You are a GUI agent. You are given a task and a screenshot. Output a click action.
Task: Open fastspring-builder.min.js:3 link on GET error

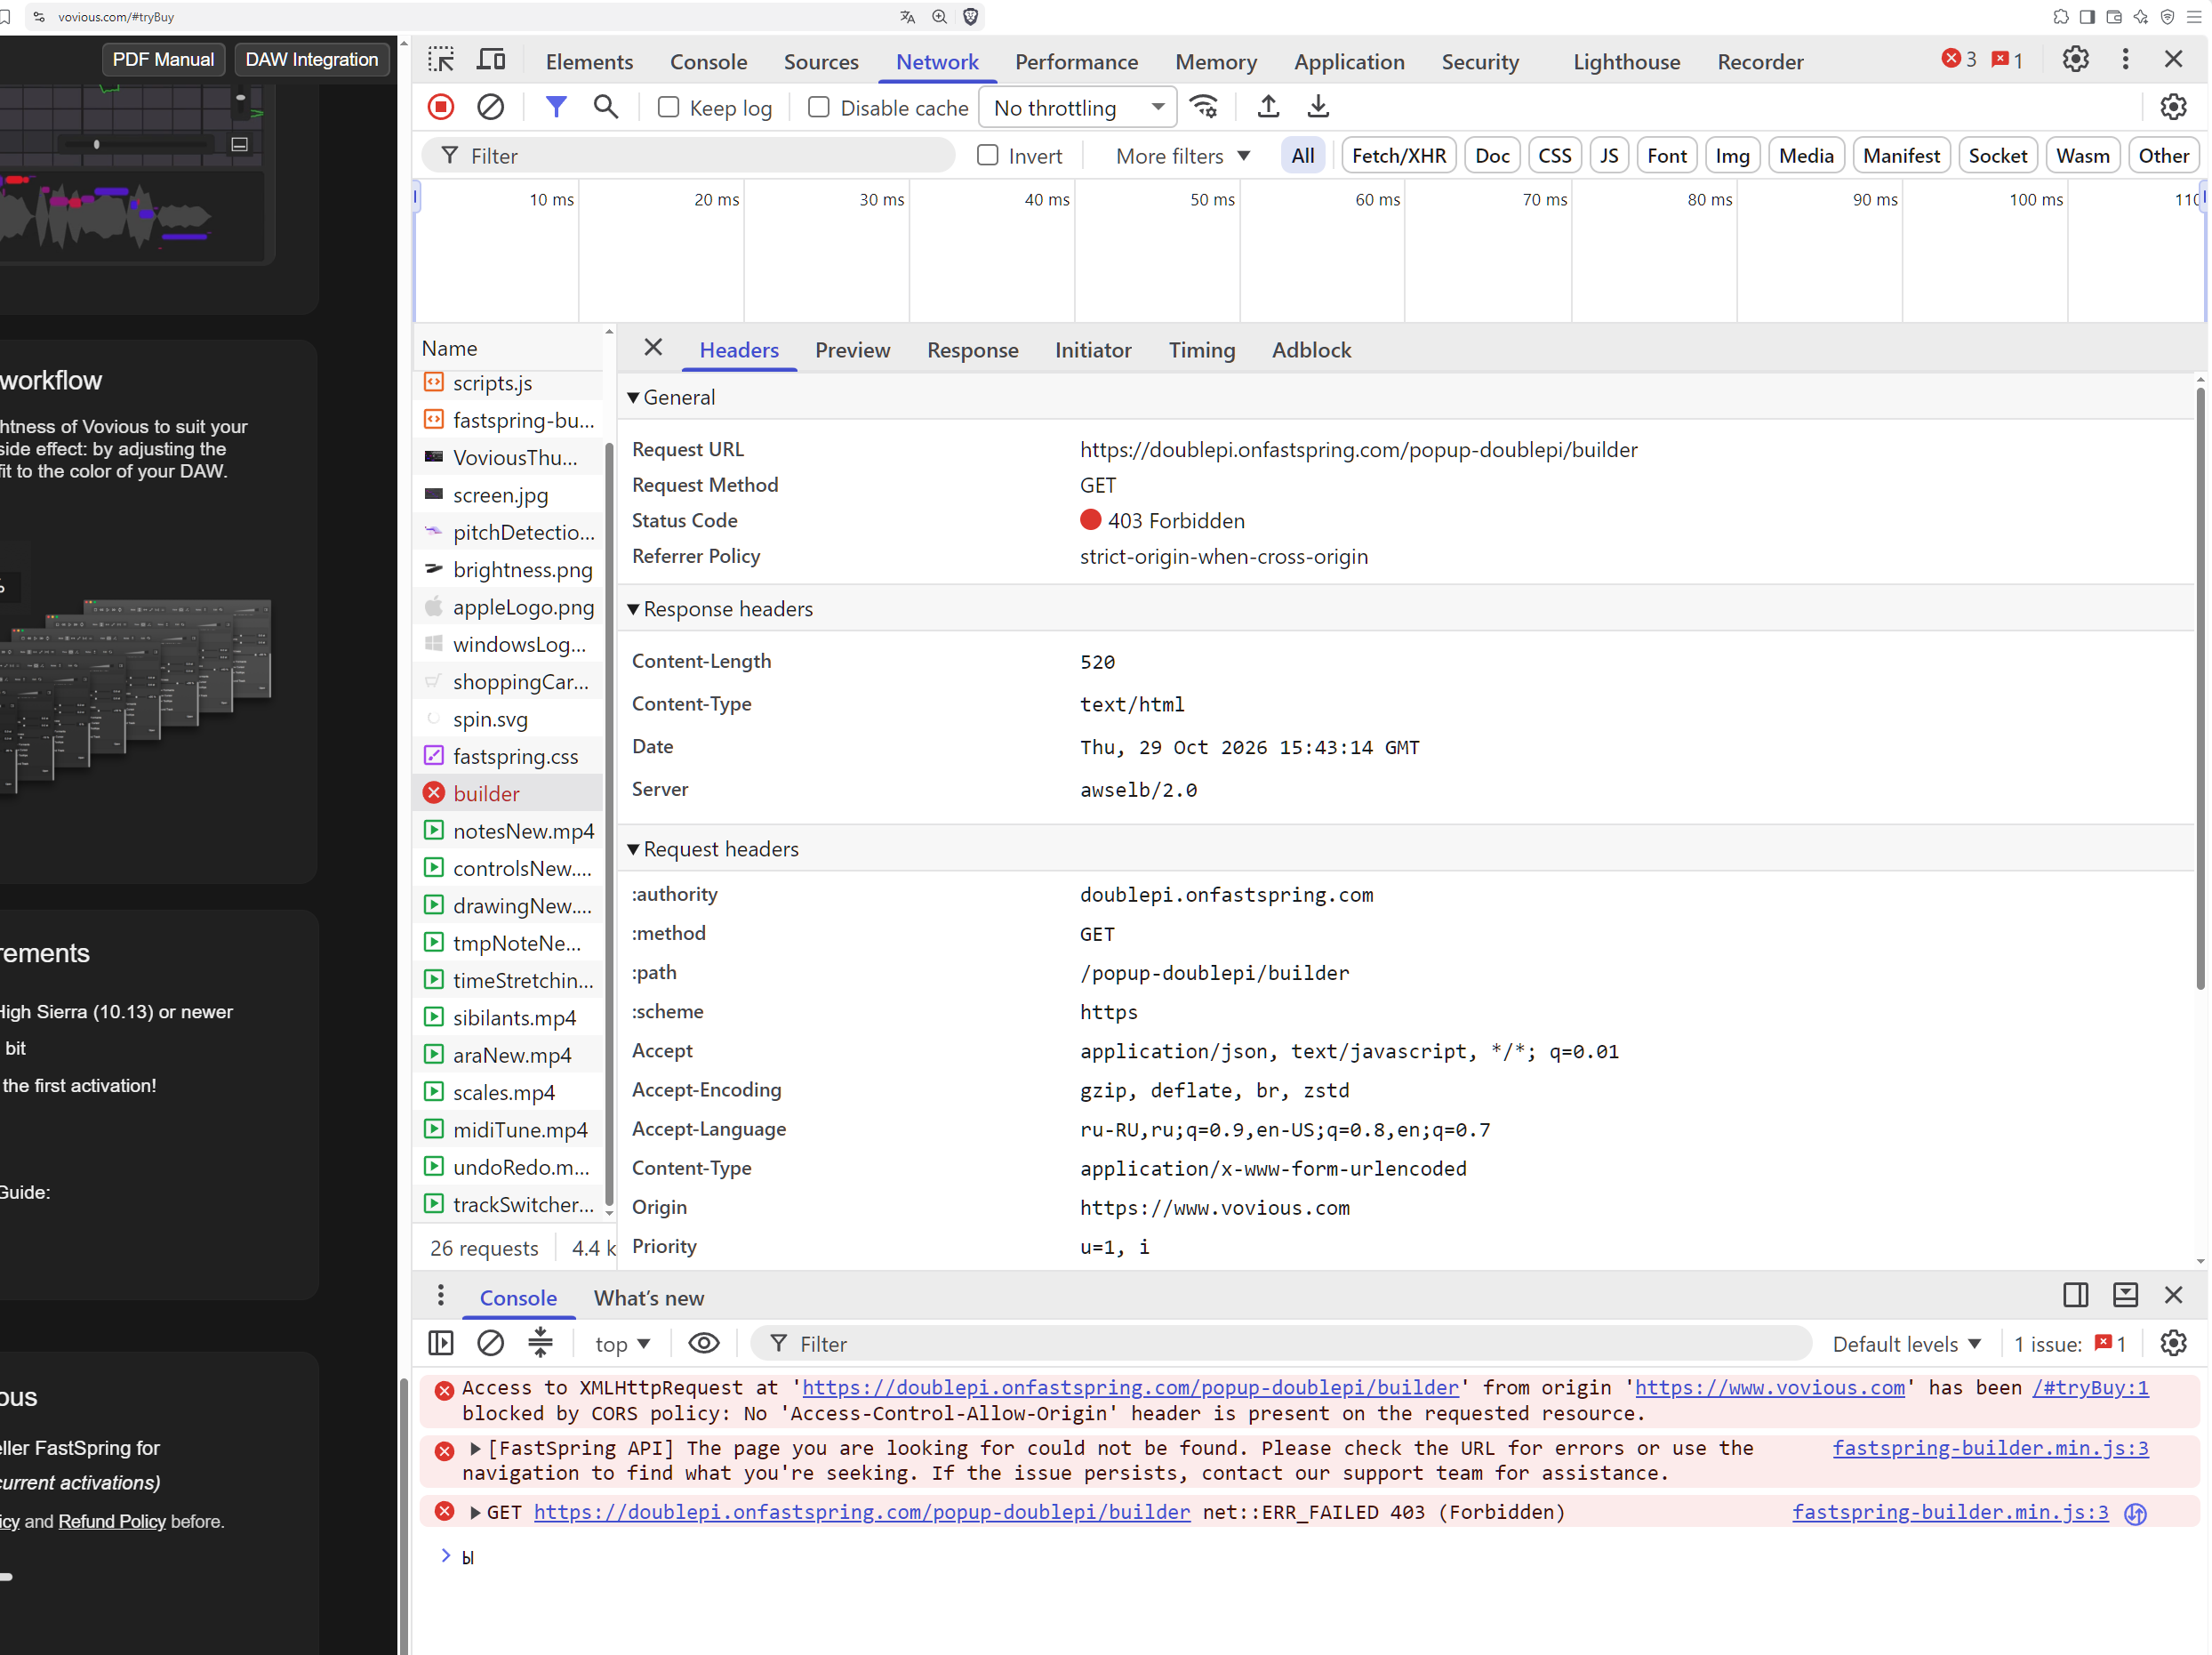(1949, 1511)
